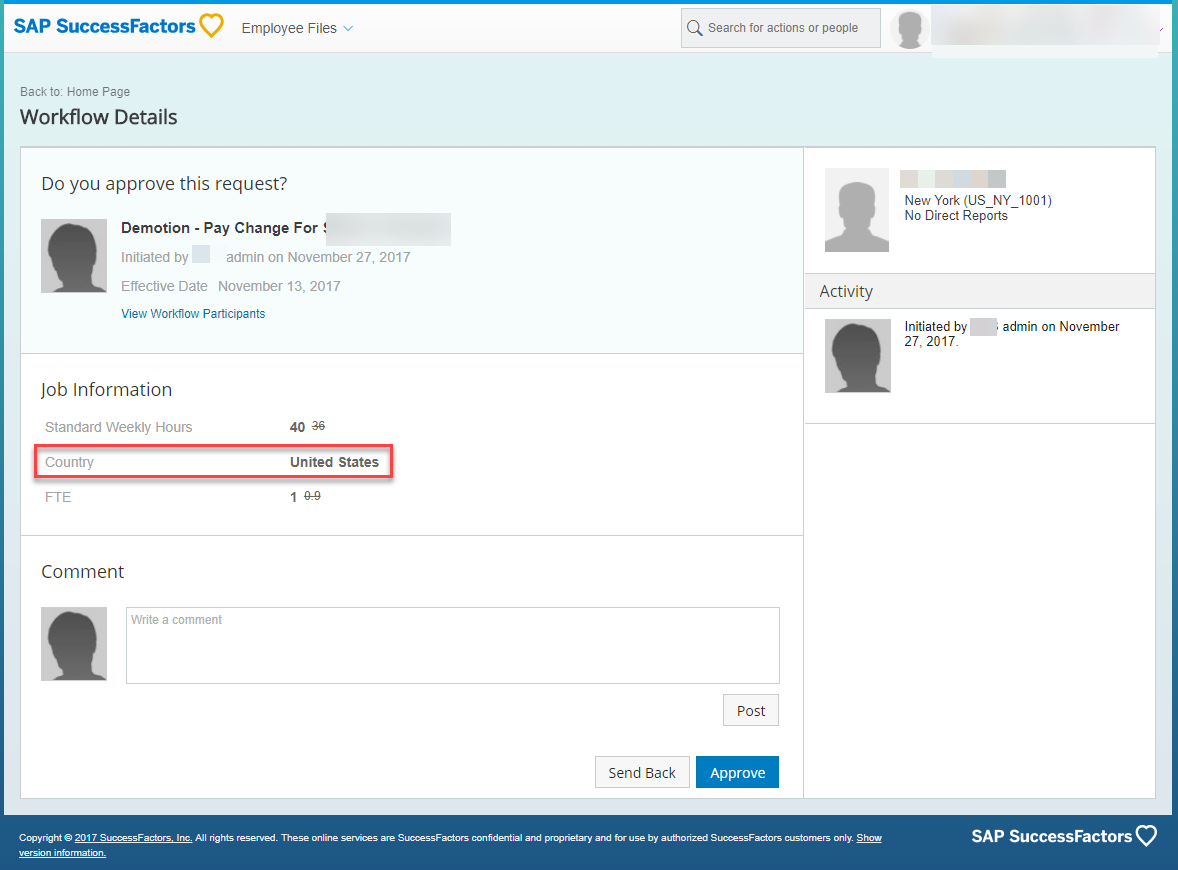This screenshot has height=870, width=1178.
Task: Click the requester avatar beside Demotion title
Action: click(74, 256)
